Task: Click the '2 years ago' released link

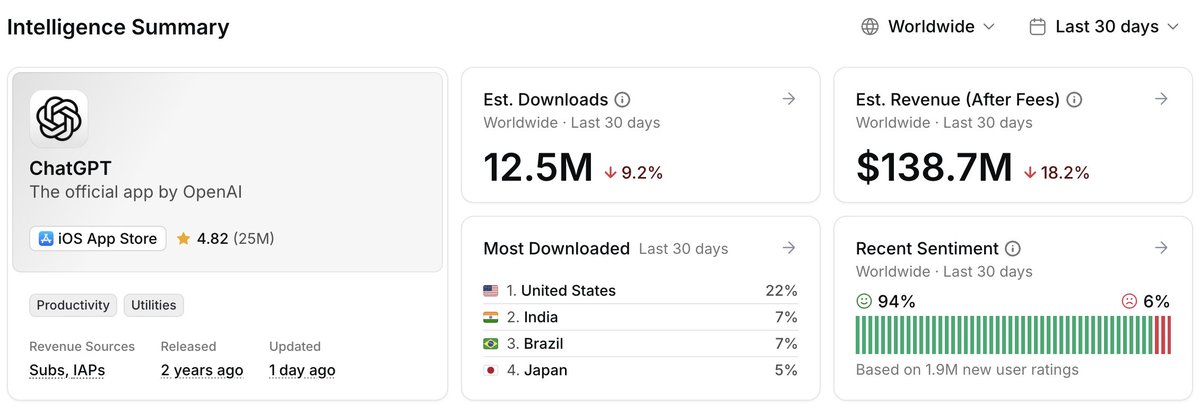Action: (x=202, y=370)
